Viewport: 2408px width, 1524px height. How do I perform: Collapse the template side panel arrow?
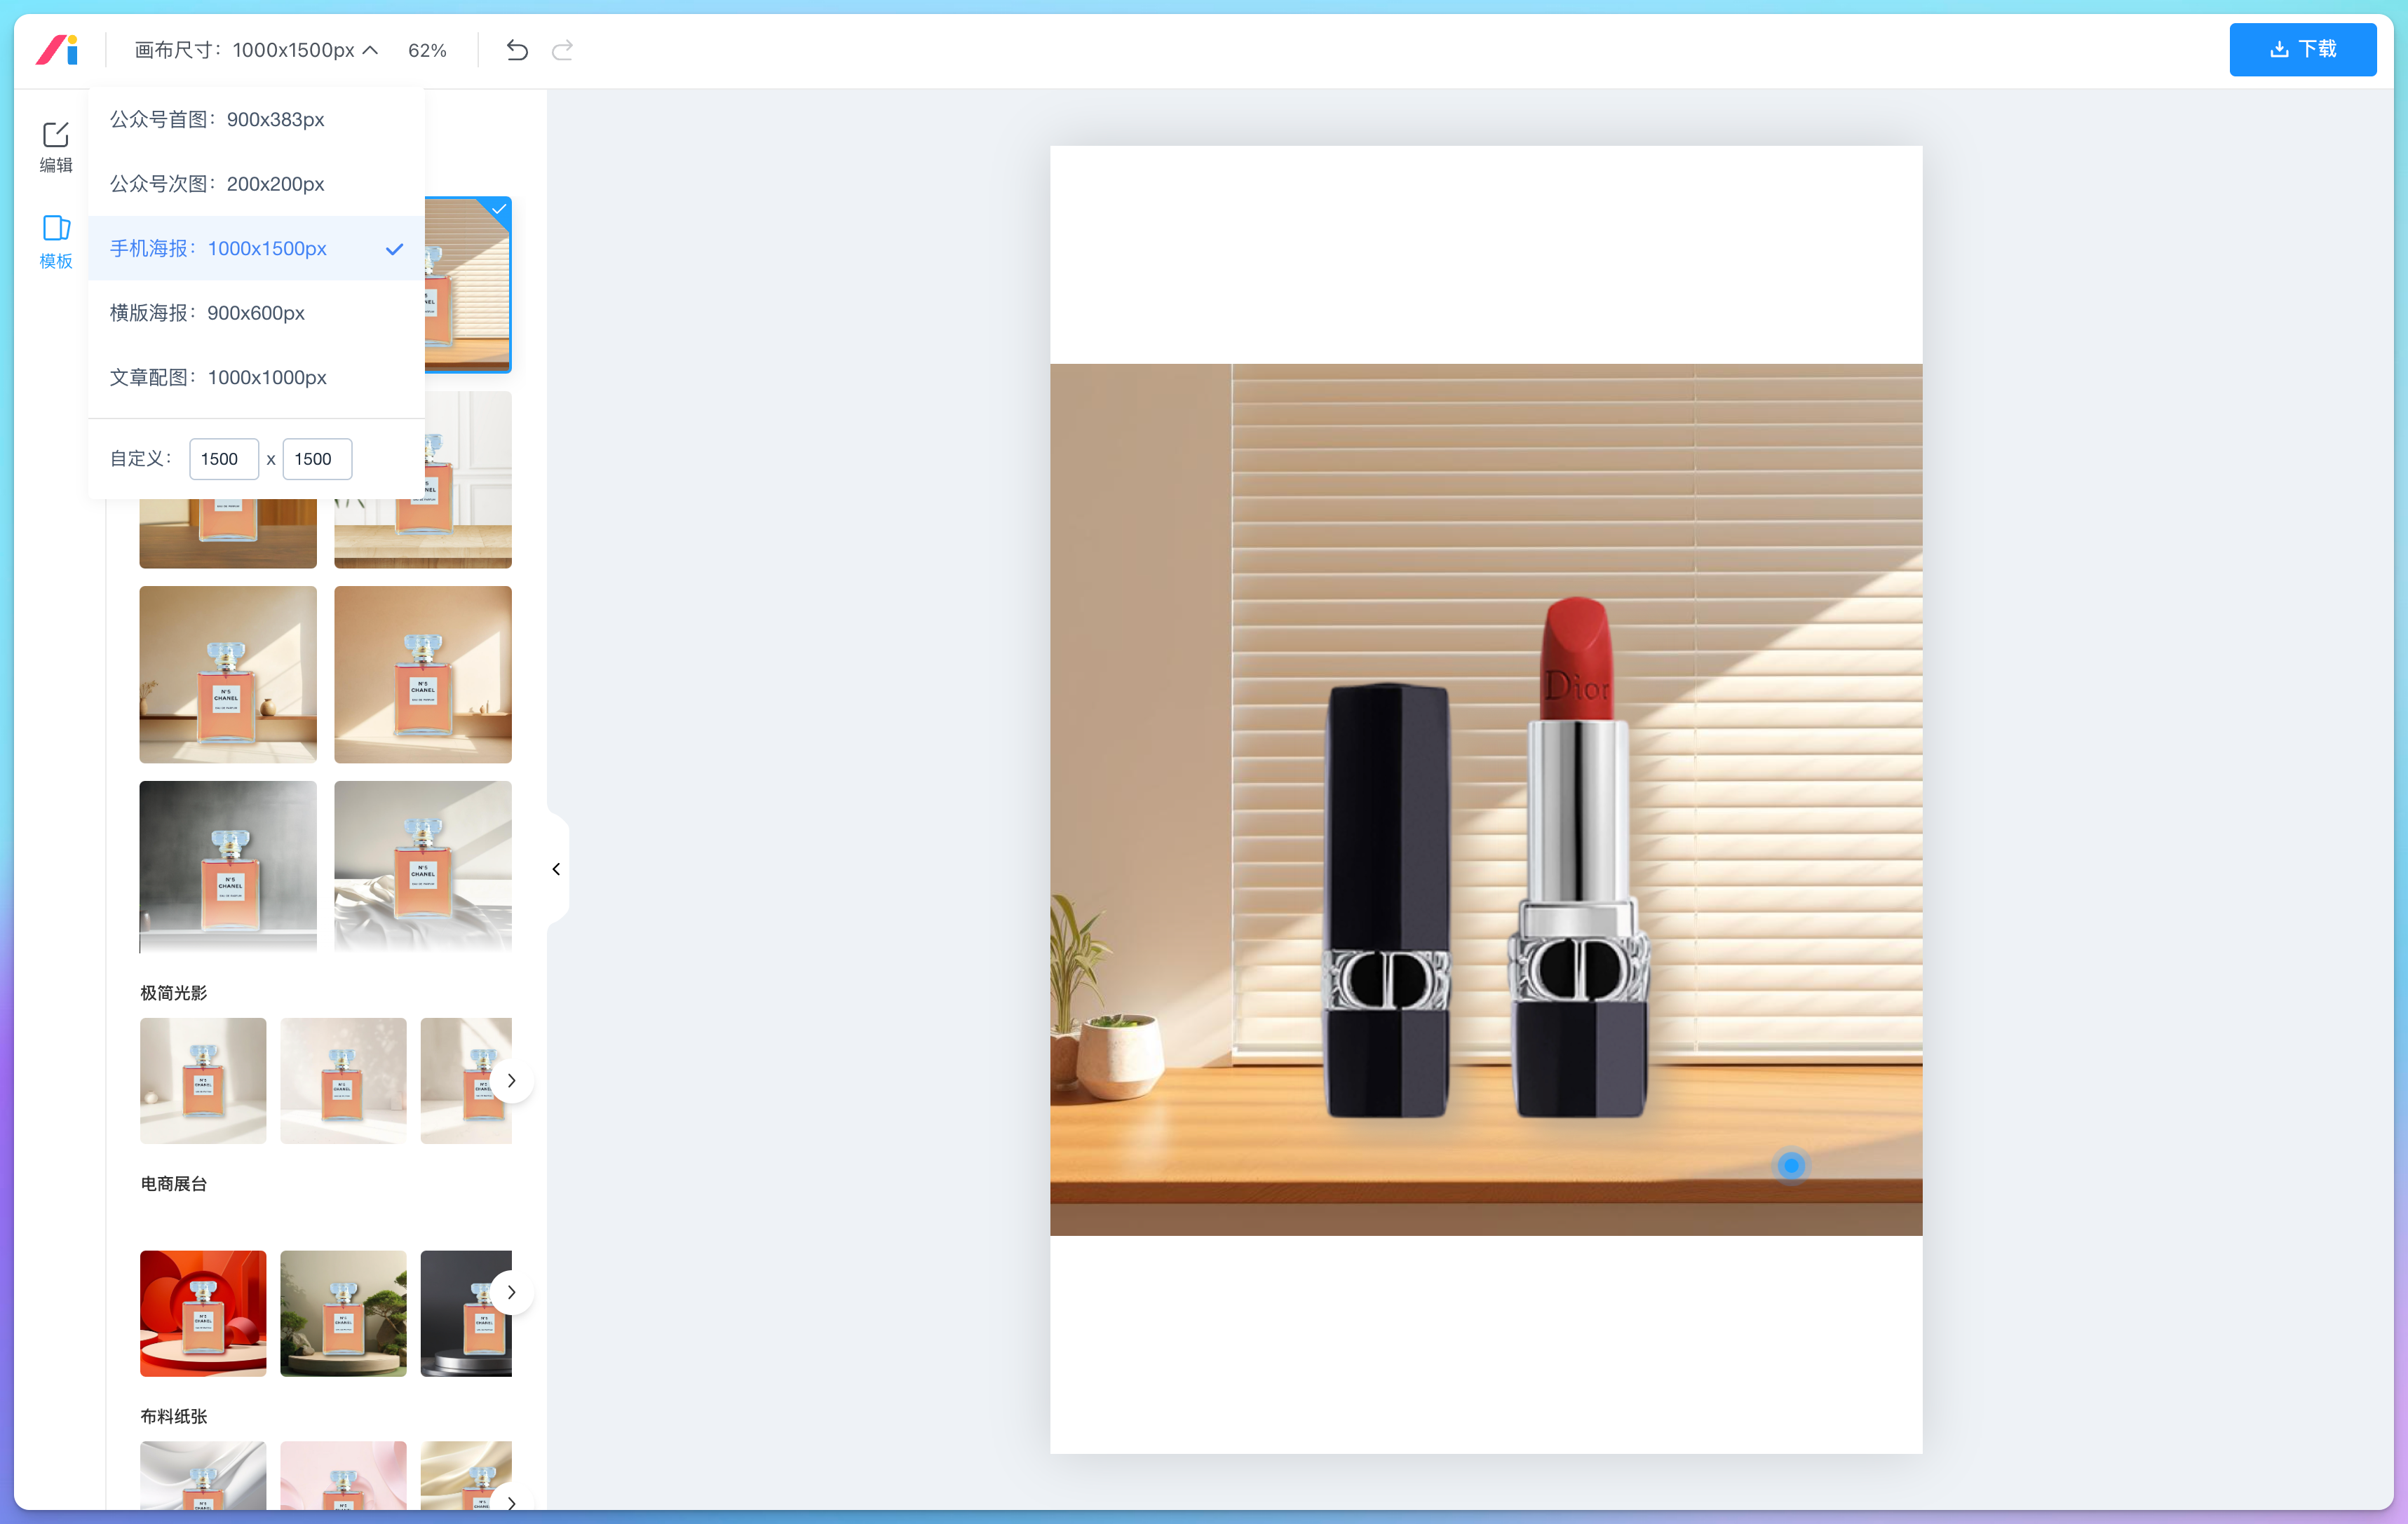557,869
